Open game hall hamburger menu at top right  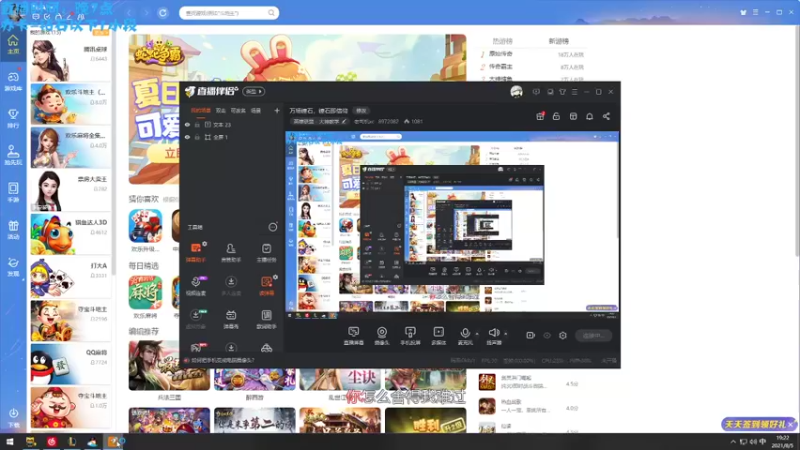point(756,12)
